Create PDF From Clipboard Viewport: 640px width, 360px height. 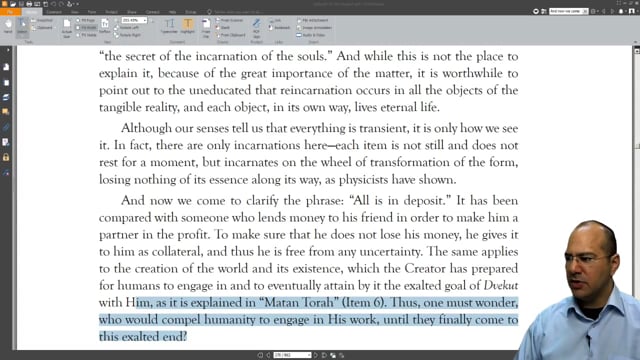click(x=231, y=35)
